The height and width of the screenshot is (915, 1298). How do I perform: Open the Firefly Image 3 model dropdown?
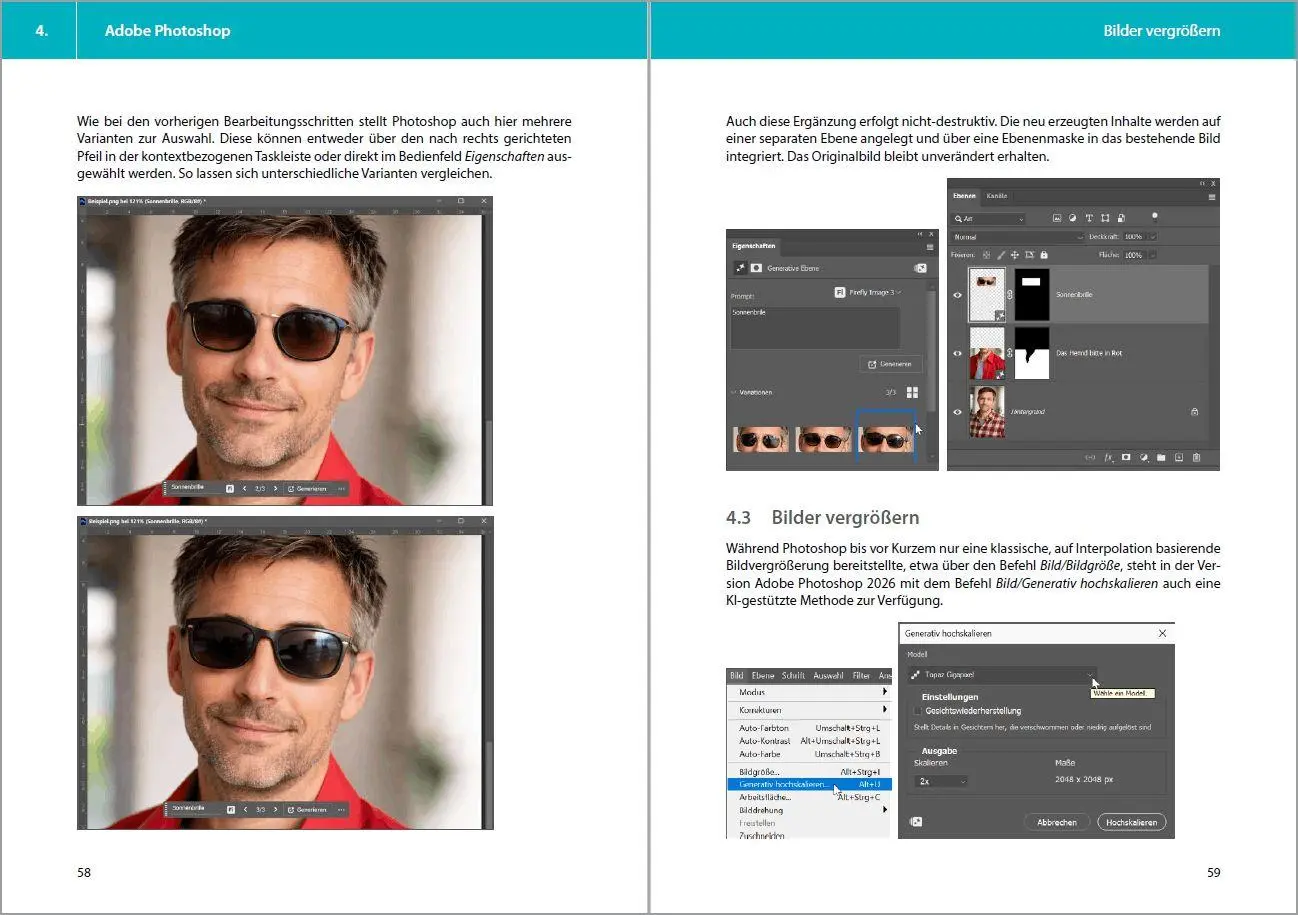coord(867,292)
